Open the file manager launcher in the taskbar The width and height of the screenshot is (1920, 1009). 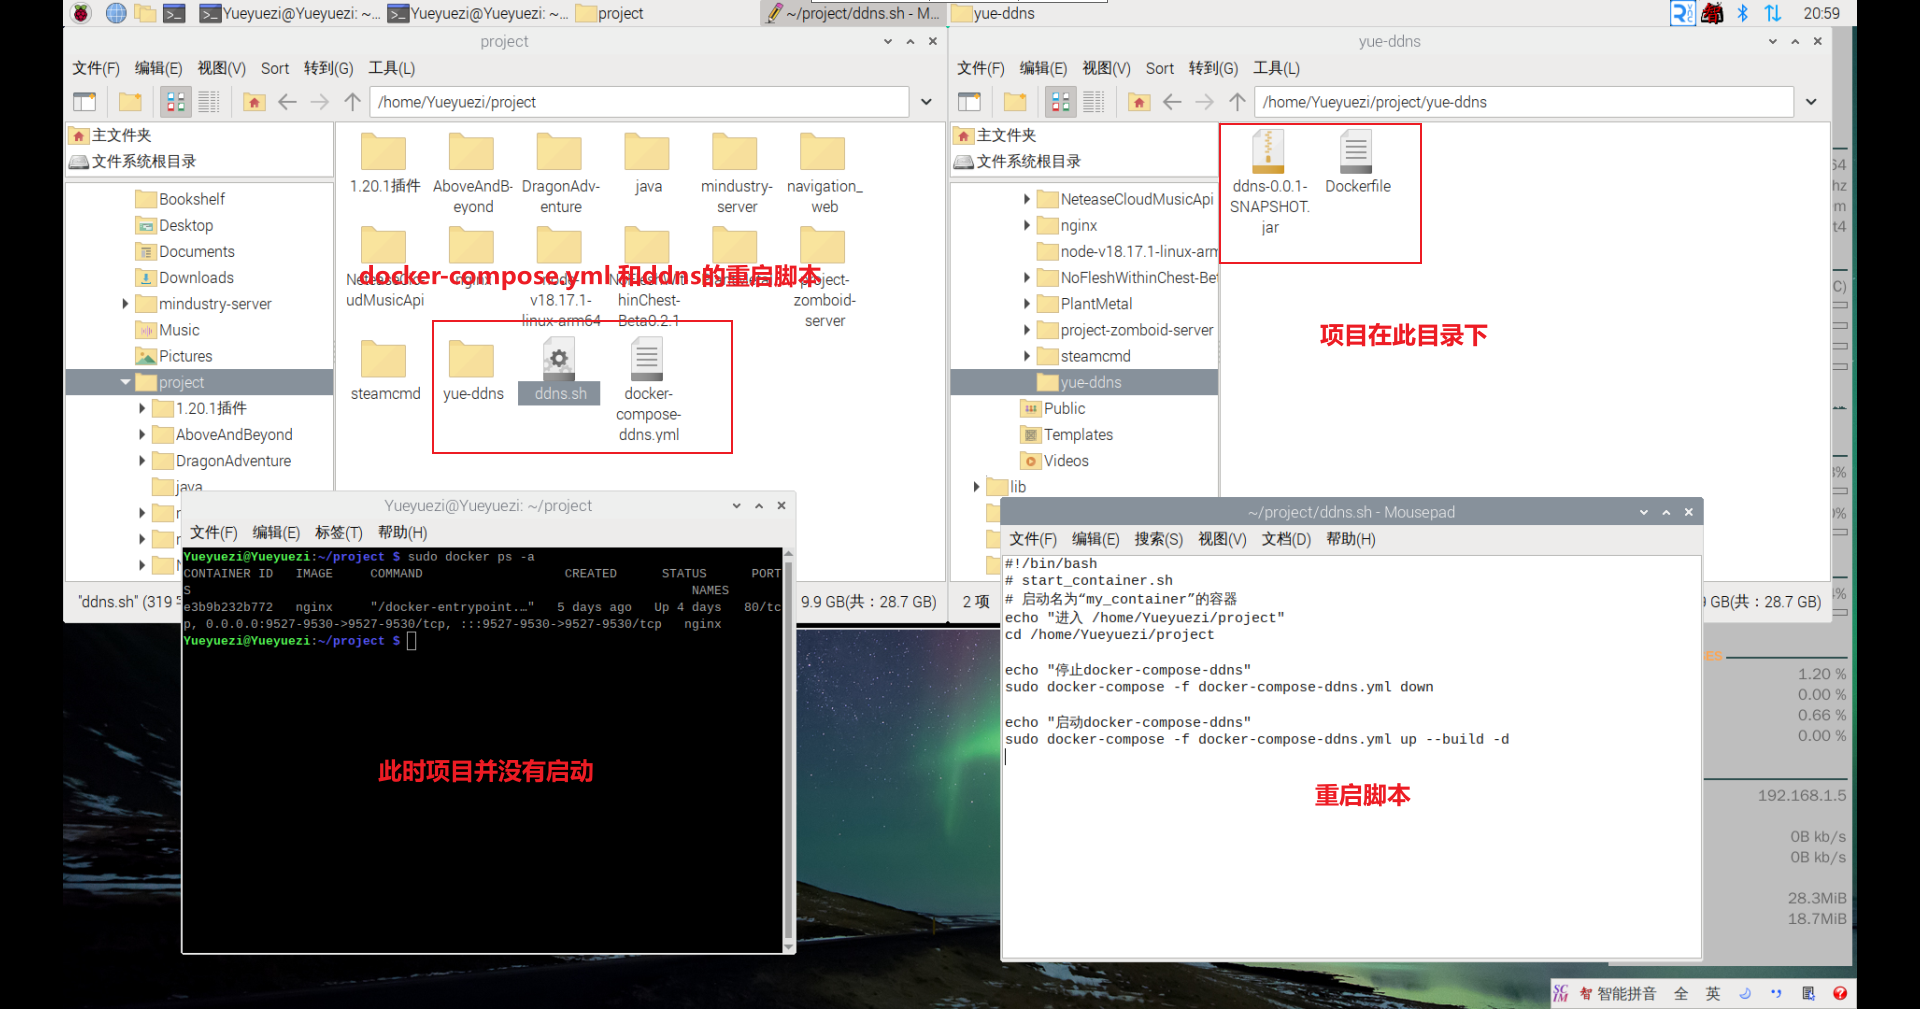click(x=145, y=13)
